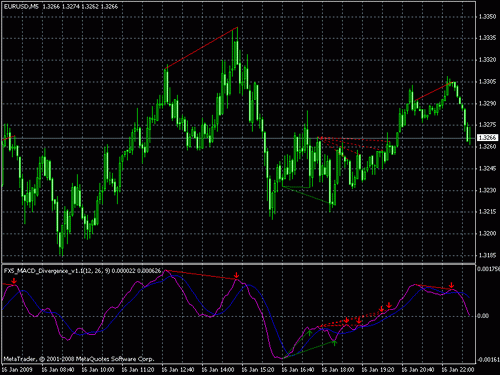Click the MetaTrader copyright text
Image resolution: width=500 pixels, height=375 pixels.
79,359
